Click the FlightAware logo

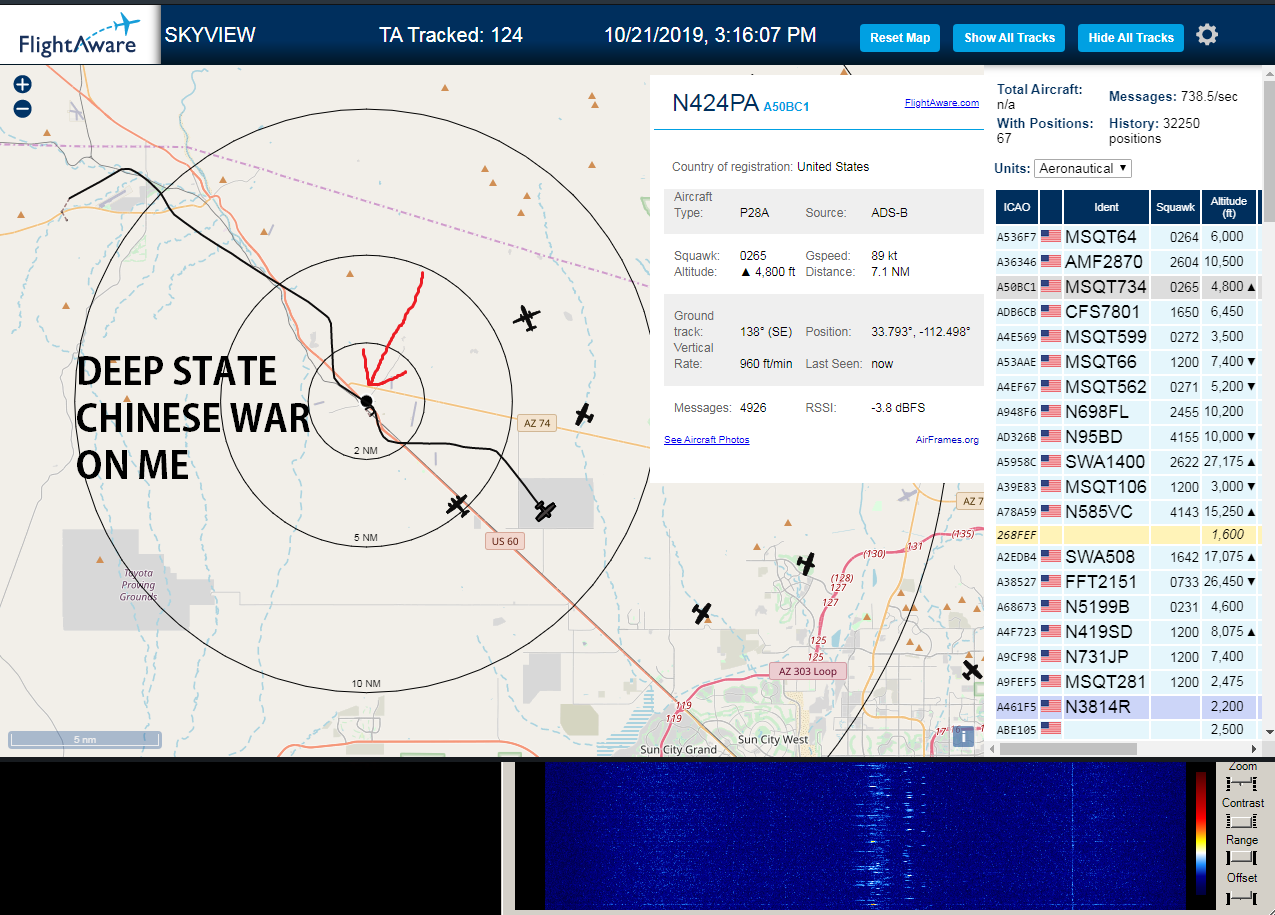click(80, 35)
